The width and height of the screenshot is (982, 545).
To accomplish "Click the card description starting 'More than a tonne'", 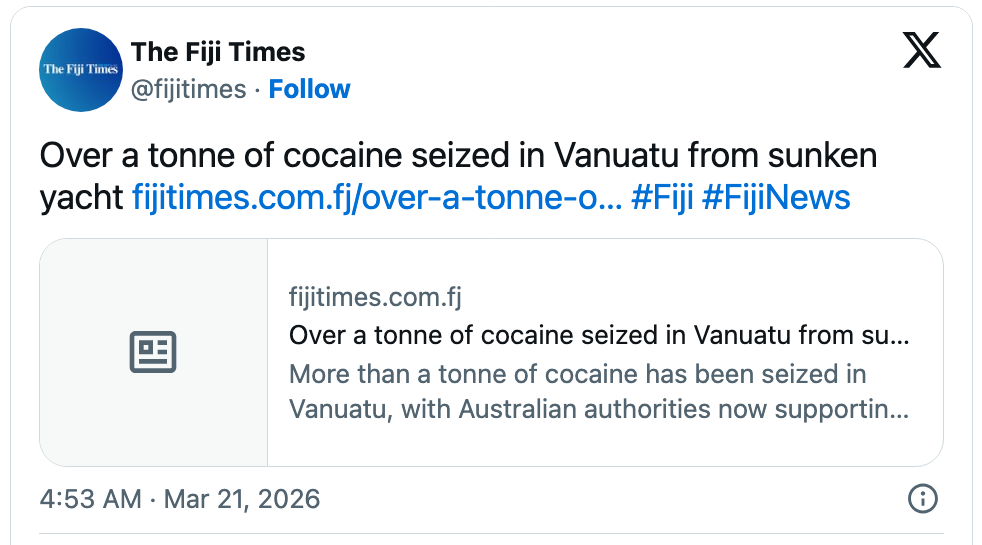I will click(577, 374).
